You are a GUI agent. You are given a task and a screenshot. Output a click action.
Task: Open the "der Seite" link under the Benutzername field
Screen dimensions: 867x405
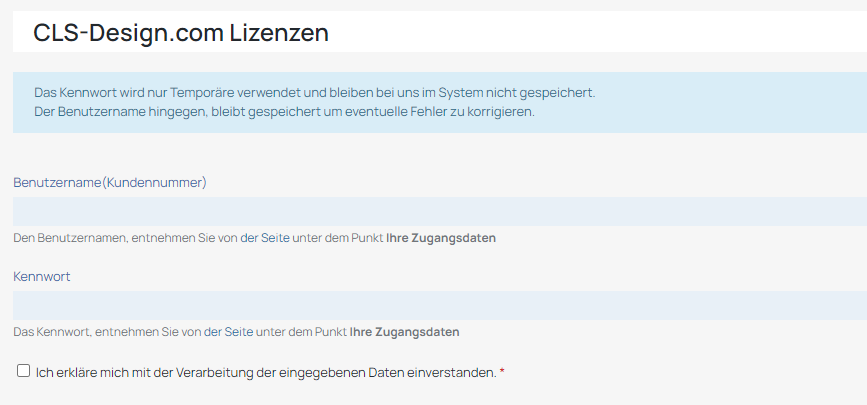pyautogui.click(x=264, y=238)
